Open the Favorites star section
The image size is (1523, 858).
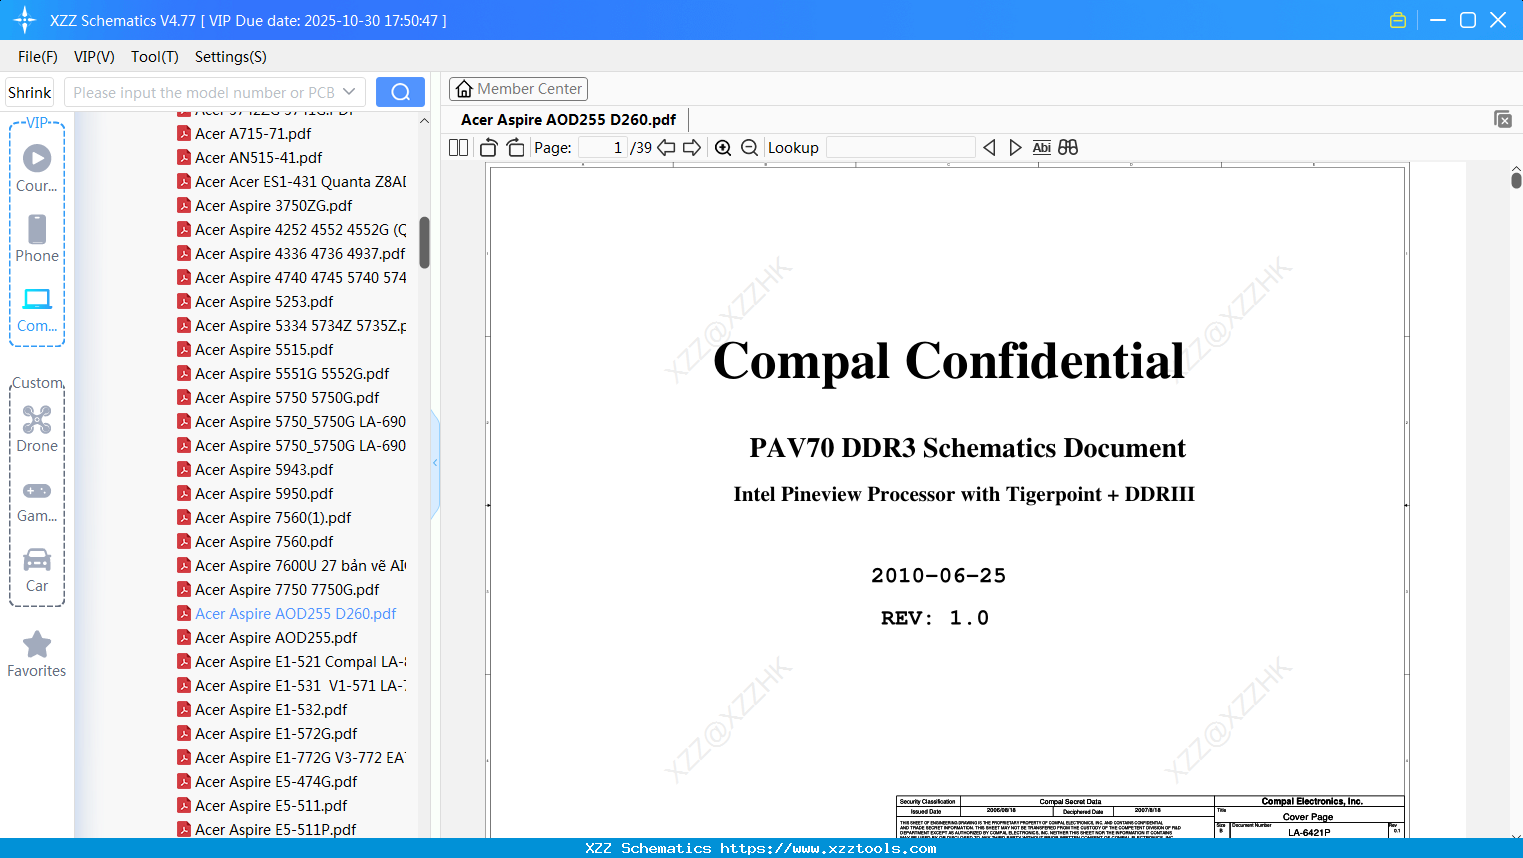(37, 654)
